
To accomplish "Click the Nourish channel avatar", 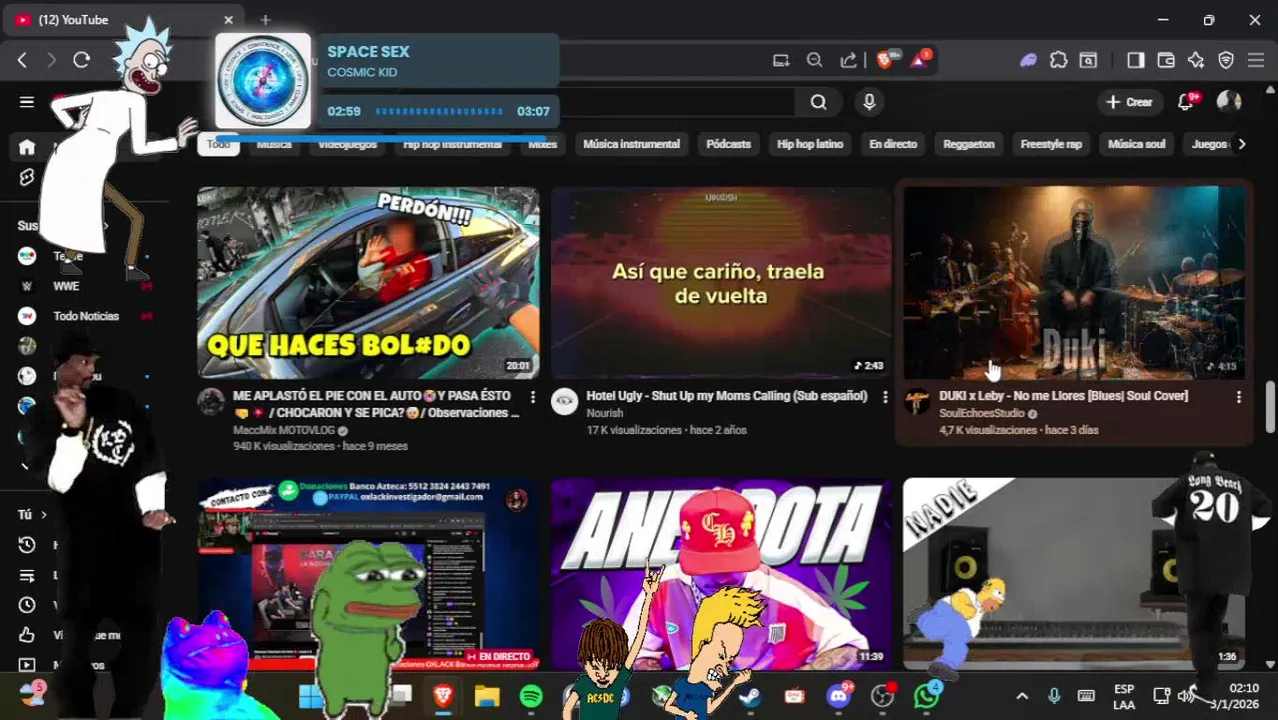I will point(564,401).
